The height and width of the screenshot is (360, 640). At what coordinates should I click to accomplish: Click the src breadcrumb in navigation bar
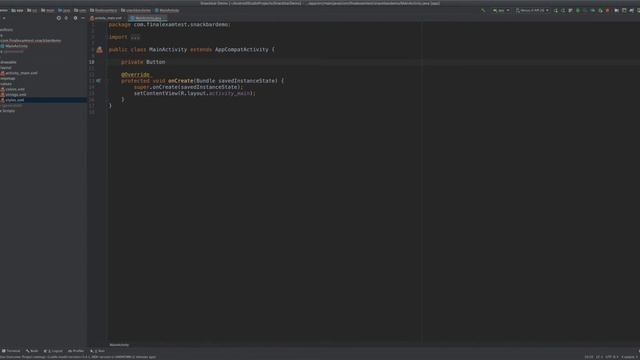pyautogui.click(x=32, y=10)
